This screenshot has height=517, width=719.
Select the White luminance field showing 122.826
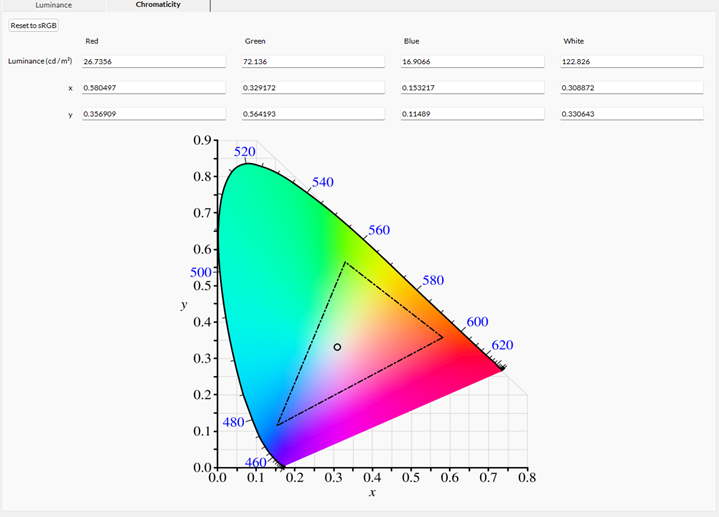tap(632, 62)
